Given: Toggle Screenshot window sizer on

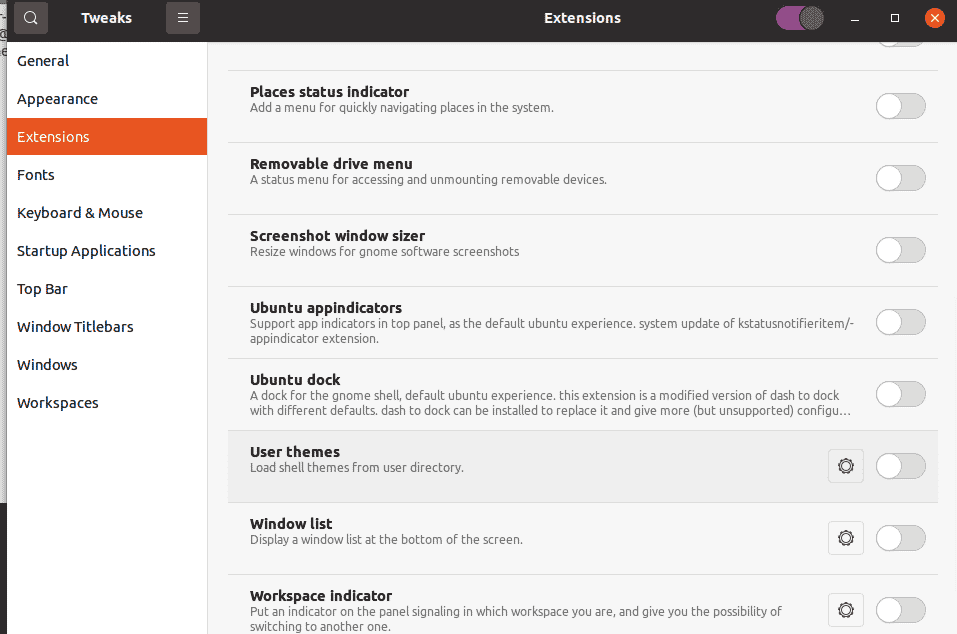Looking at the screenshot, I should 900,250.
